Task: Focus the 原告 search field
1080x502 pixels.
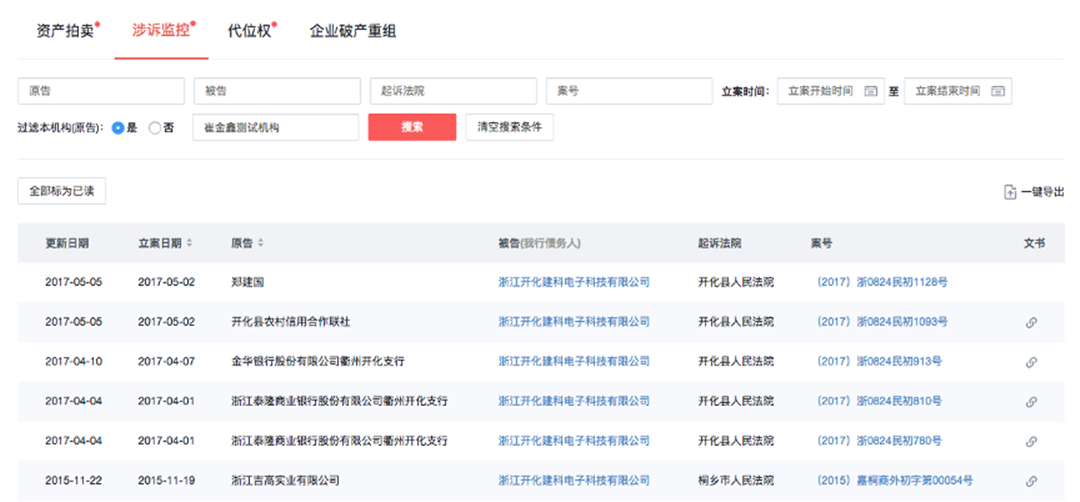Action: pos(101,91)
